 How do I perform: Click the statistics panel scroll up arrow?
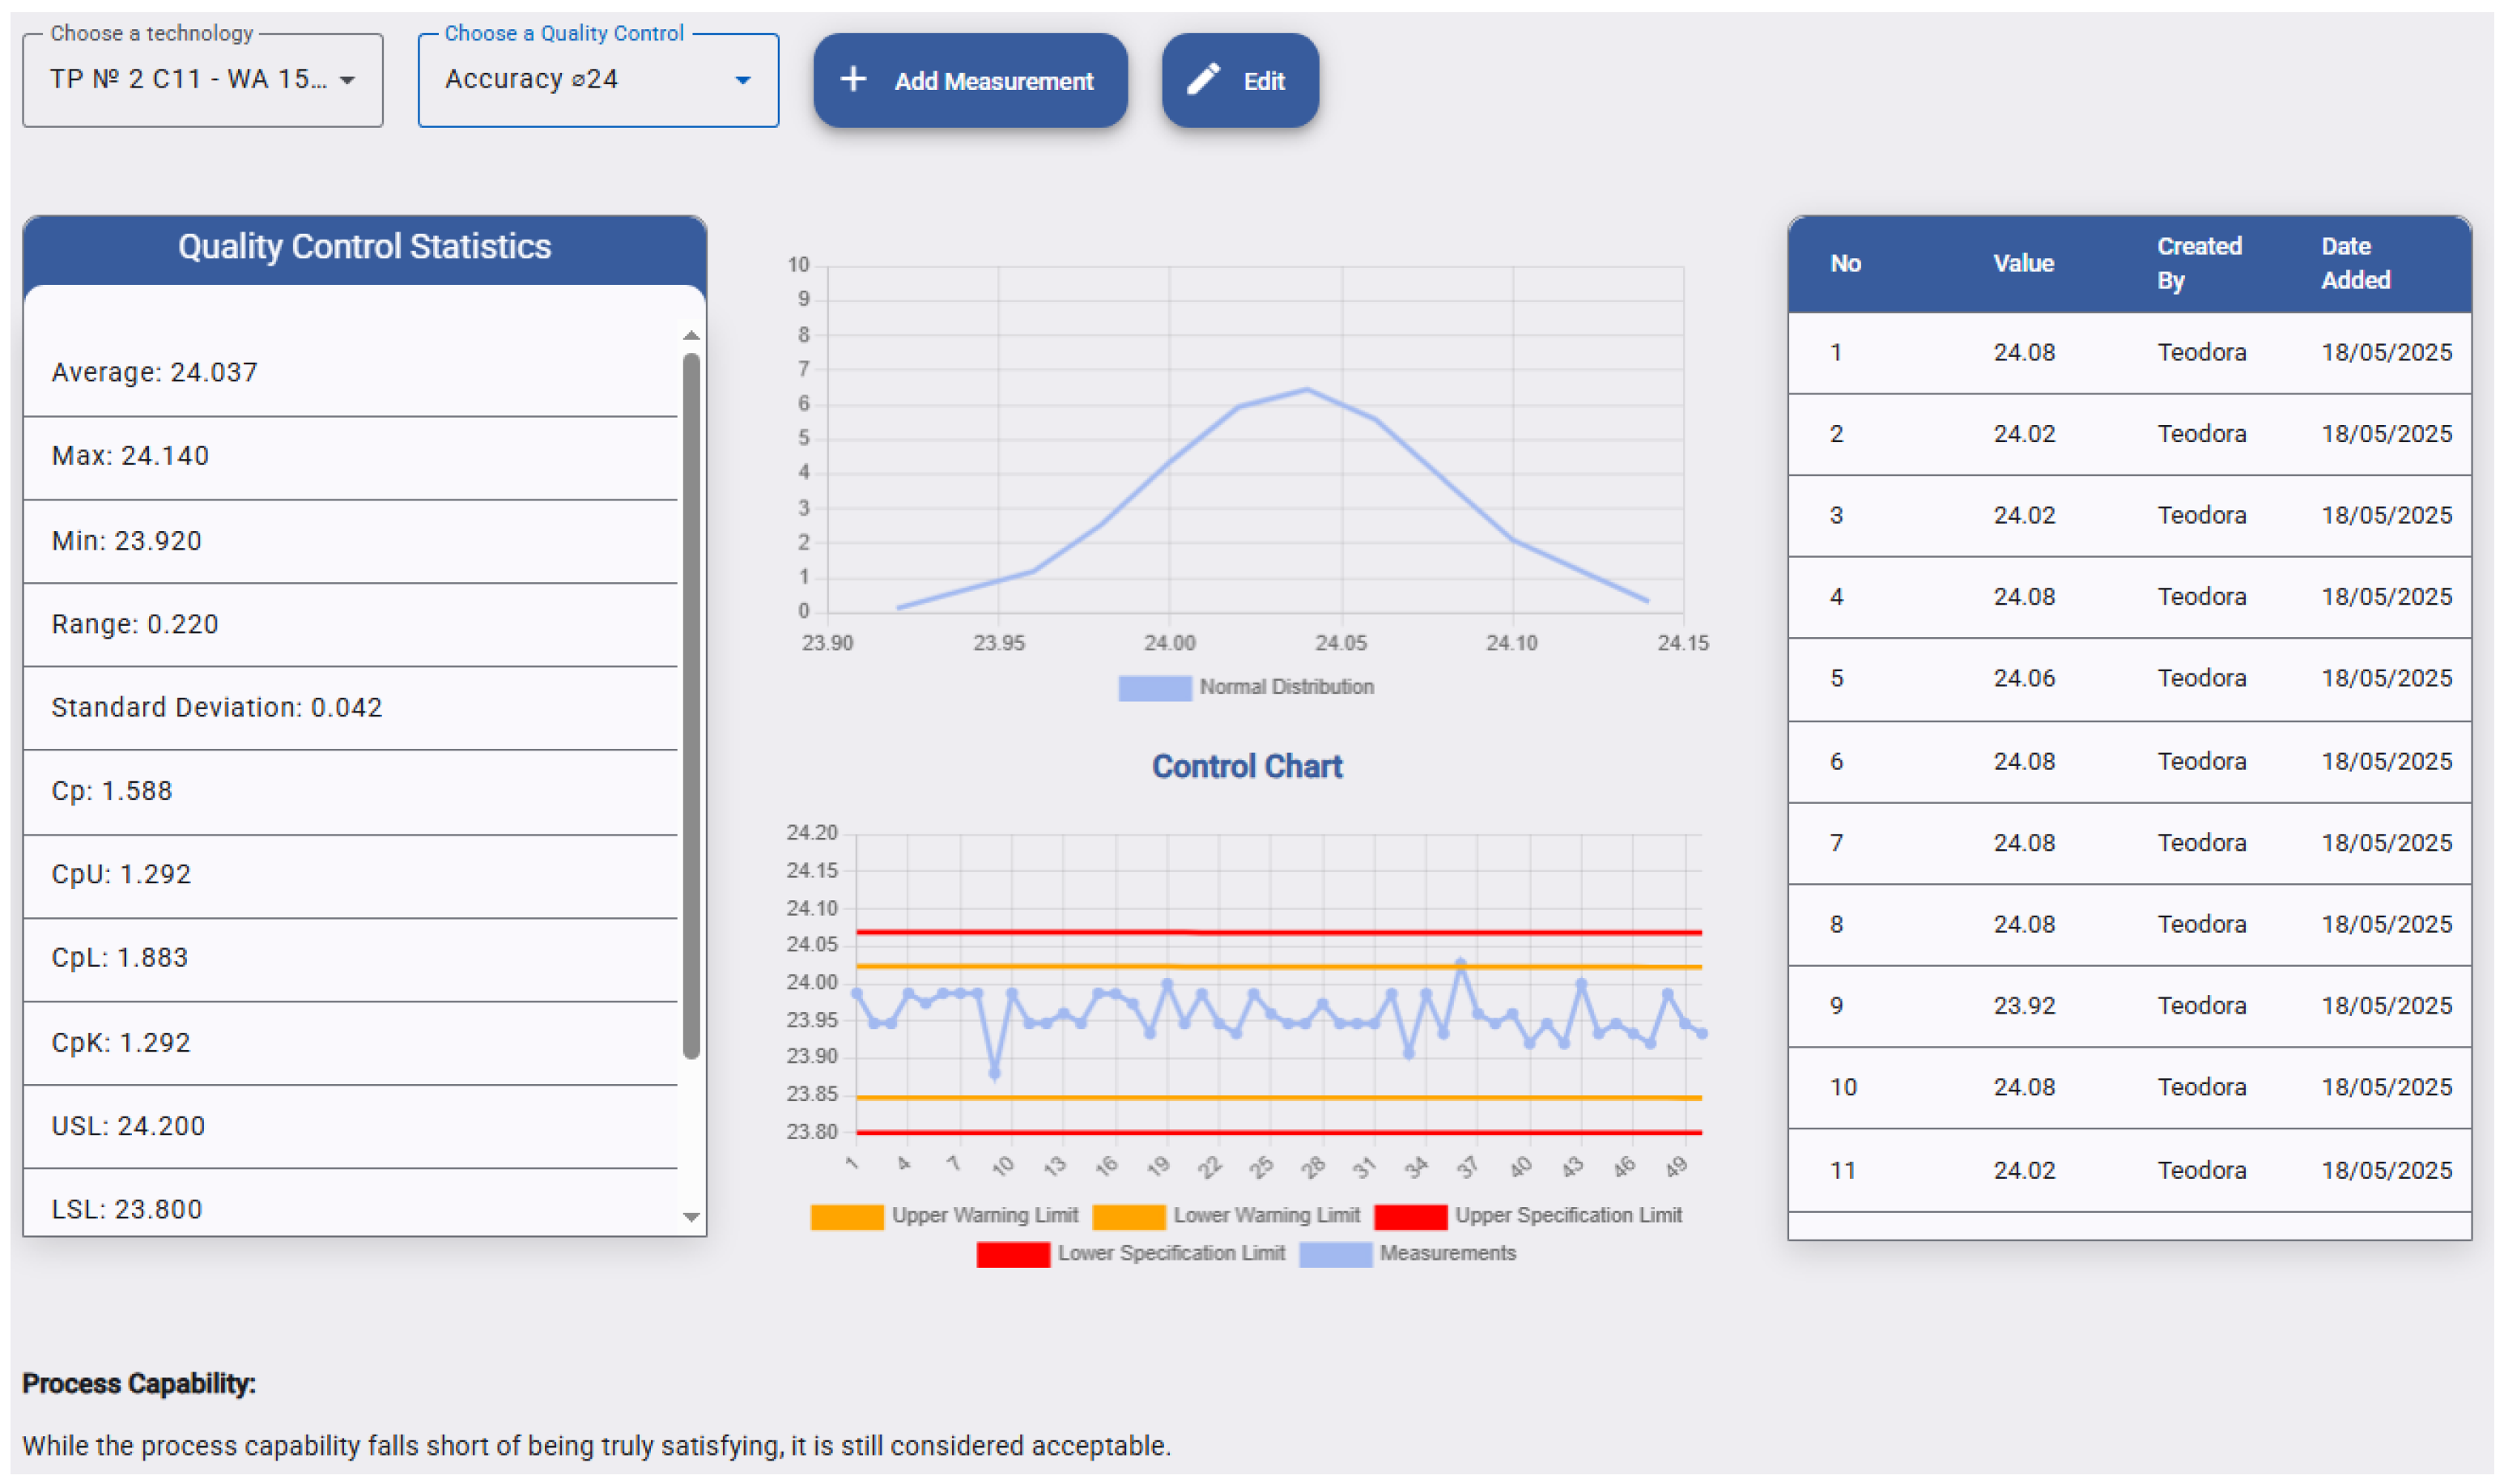tap(691, 335)
